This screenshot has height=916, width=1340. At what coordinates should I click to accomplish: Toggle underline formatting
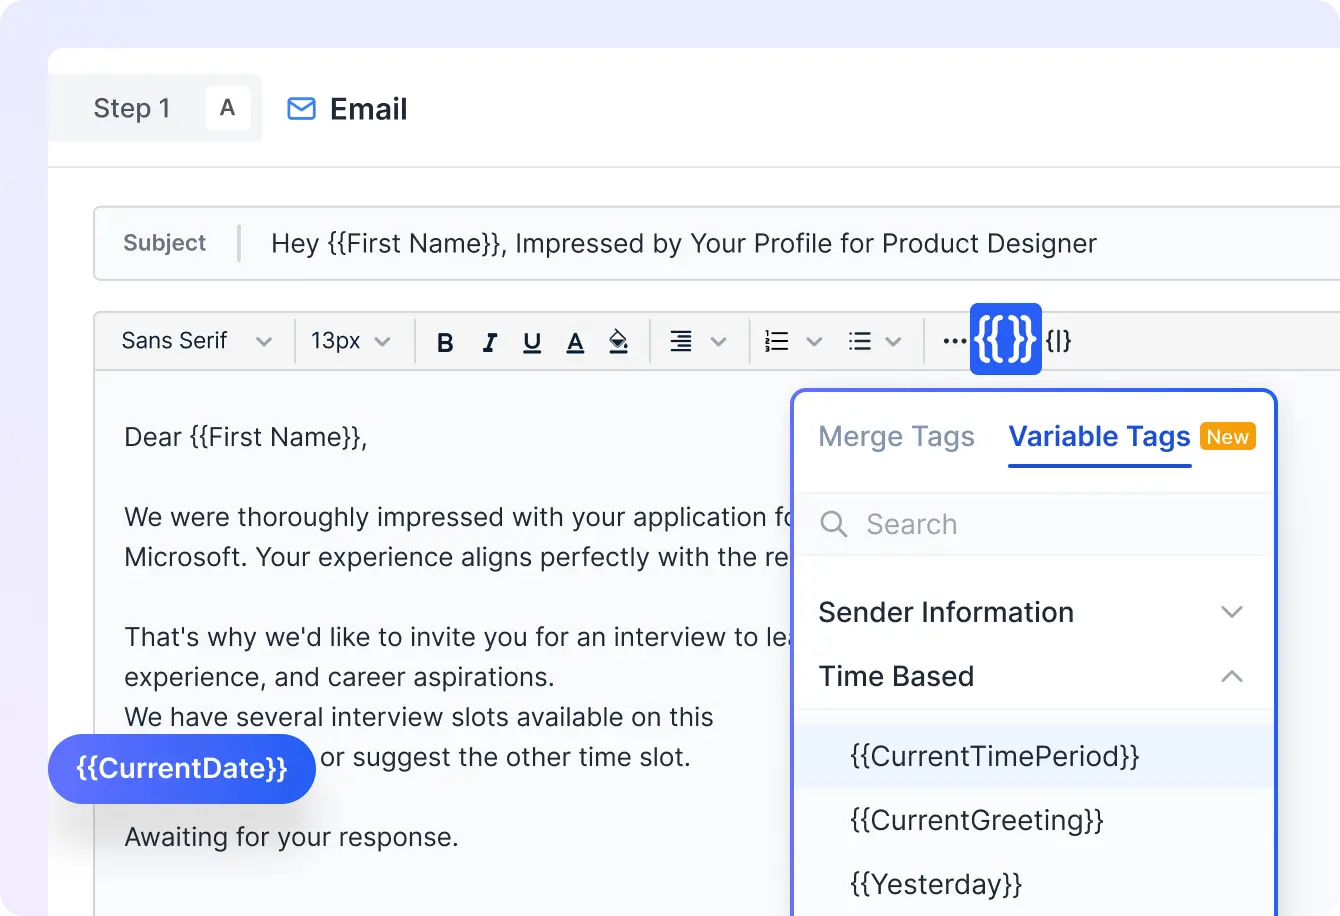[x=532, y=340]
